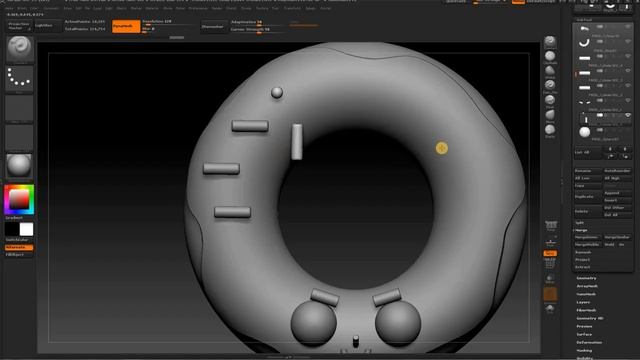Expand the Deformation subpalette
Viewport: 640px width, 360px height.
[x=589, y=342]
